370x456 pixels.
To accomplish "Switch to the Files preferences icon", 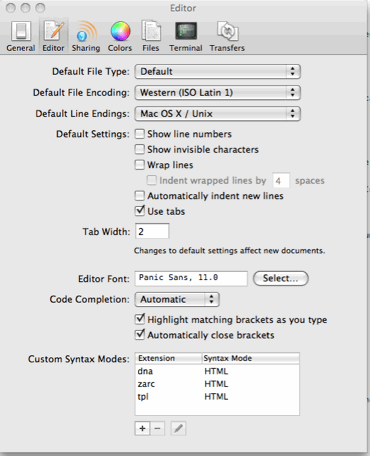I will click(151, 36).
